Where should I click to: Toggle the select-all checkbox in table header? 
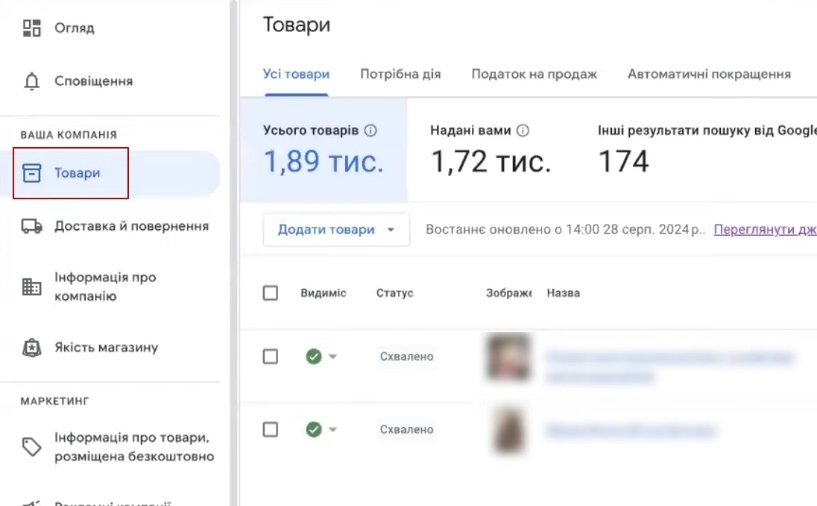tap(270, 293)
